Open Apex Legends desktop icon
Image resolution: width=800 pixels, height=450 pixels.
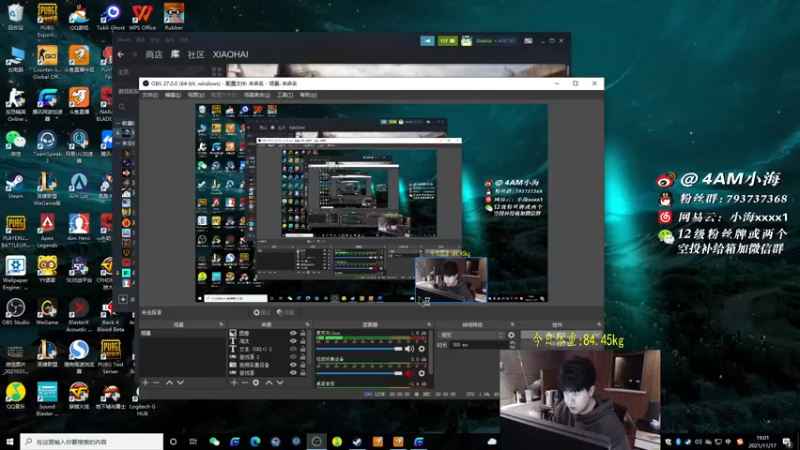click(47, 231)
